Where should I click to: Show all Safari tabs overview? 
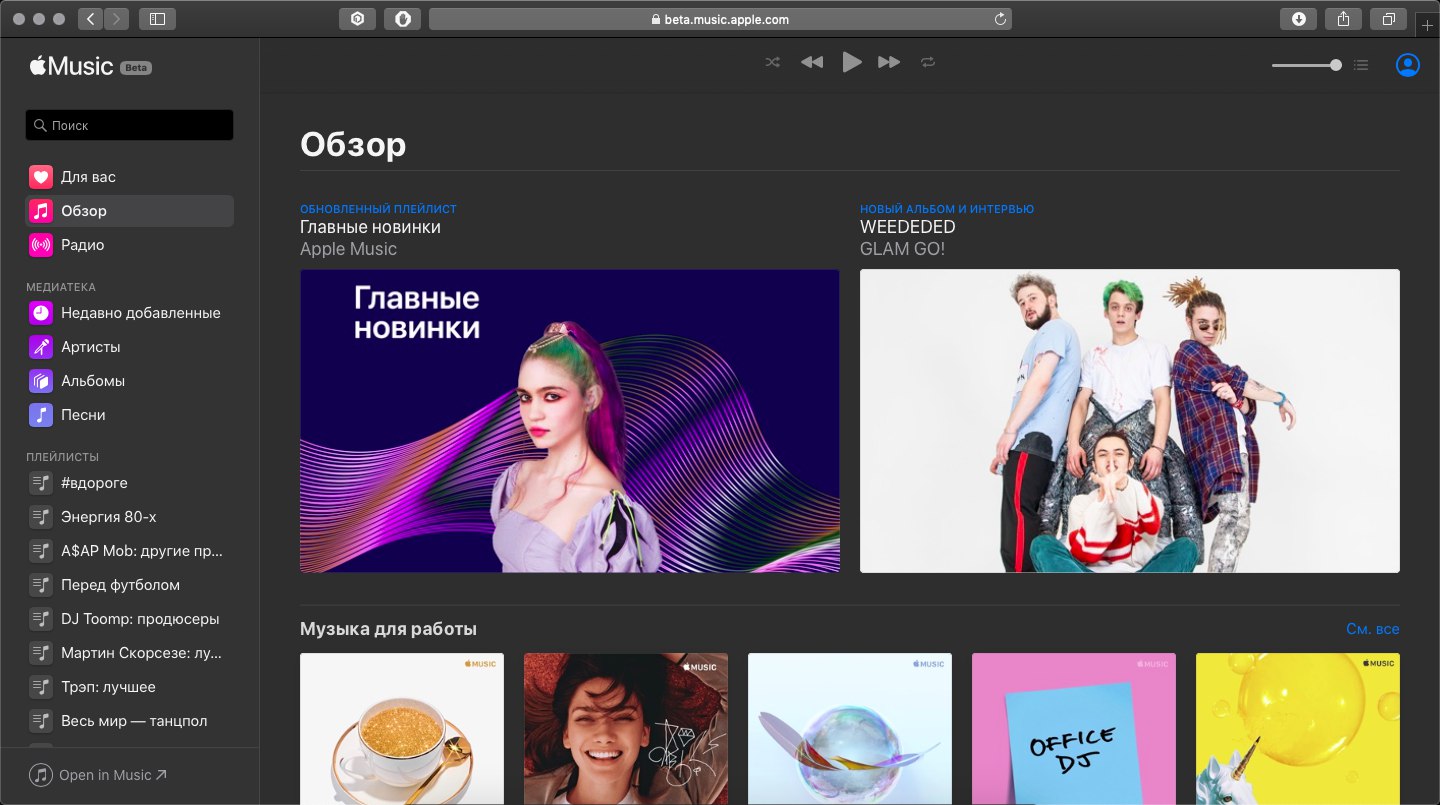click(1390, 18)
